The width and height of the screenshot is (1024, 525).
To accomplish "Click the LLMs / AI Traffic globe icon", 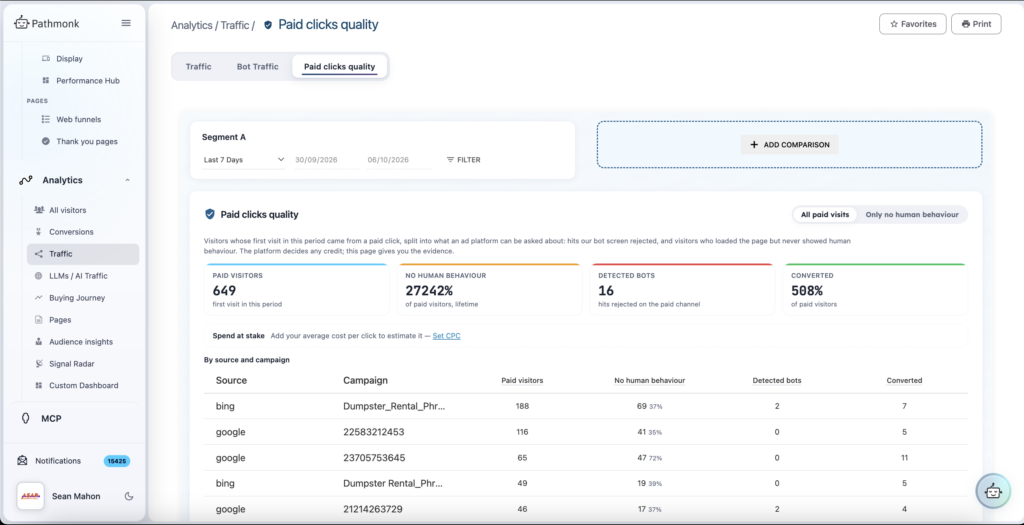I will pyautogui.click(x=39, y=276).
